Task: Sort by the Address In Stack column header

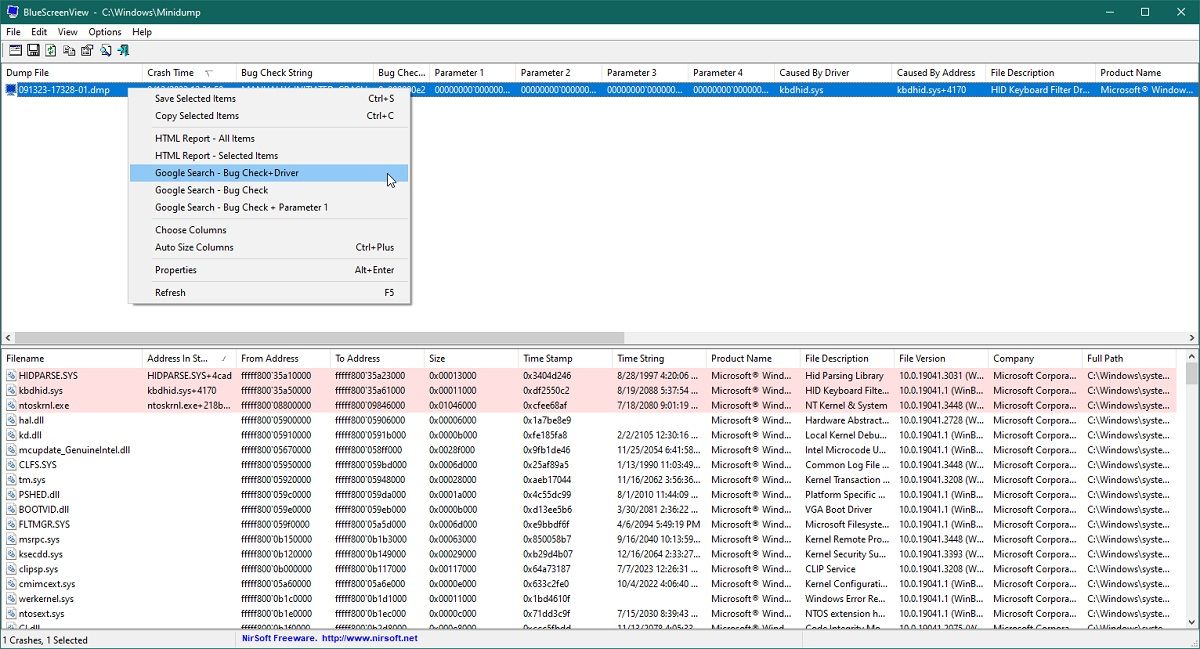Action: point(177,358)
